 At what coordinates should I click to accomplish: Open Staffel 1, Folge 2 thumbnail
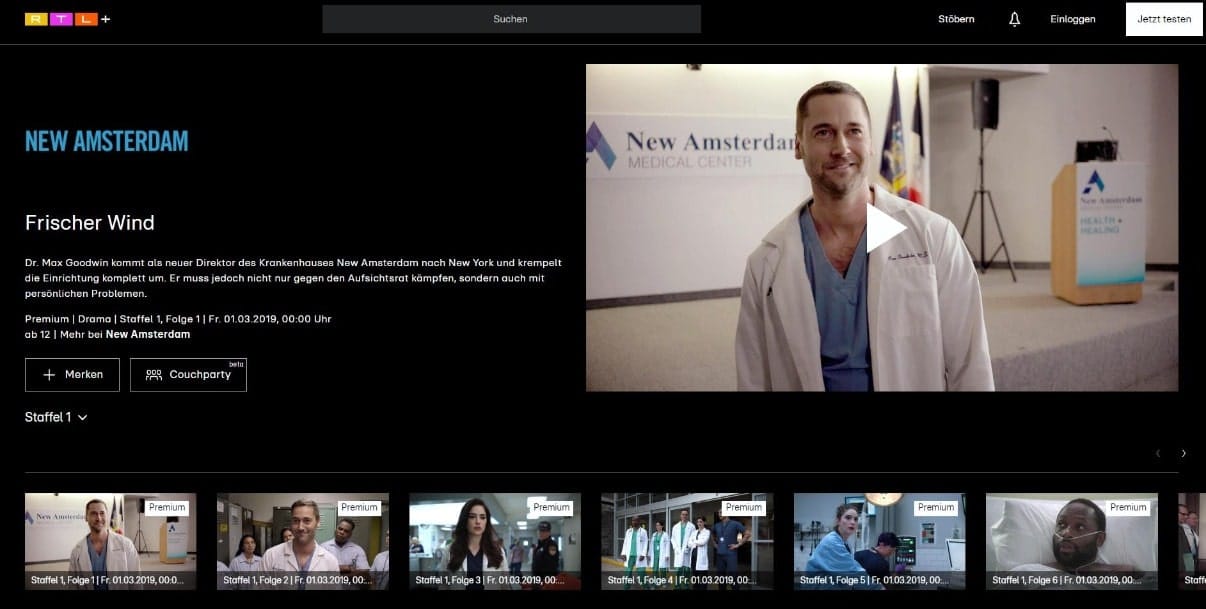coord(302,541)
